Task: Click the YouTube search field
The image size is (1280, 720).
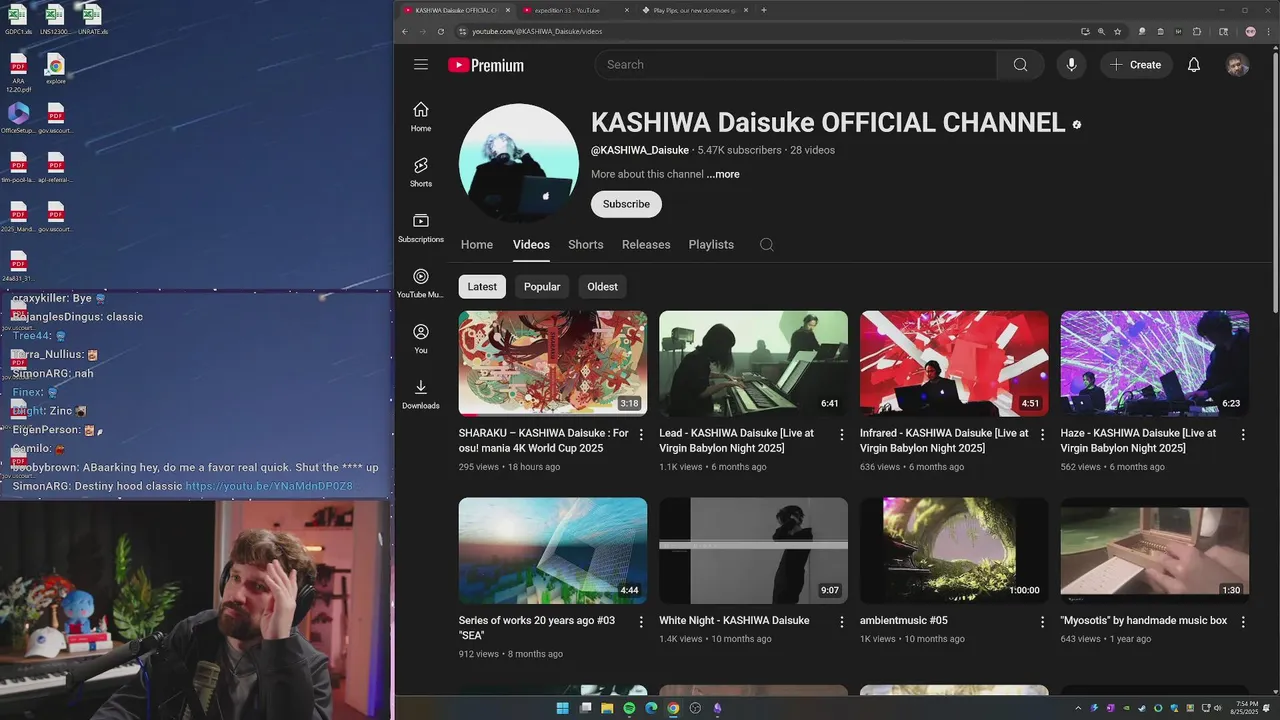Action: 796,65
